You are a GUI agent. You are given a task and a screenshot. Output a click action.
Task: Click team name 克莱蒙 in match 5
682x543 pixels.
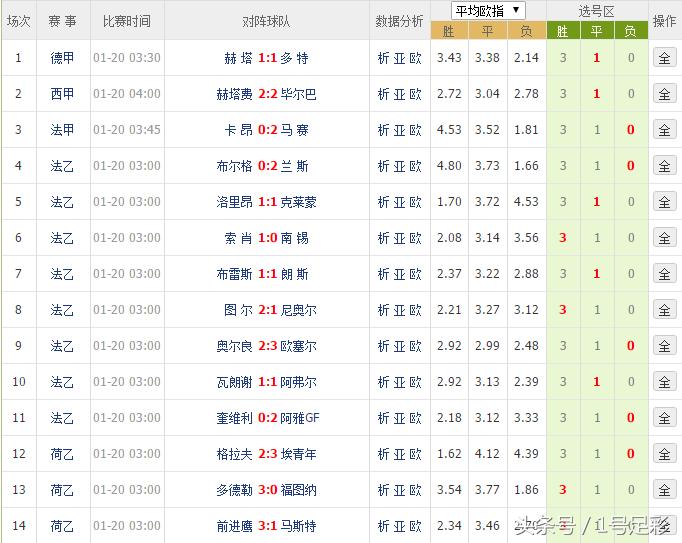click(x=298, y=202)
